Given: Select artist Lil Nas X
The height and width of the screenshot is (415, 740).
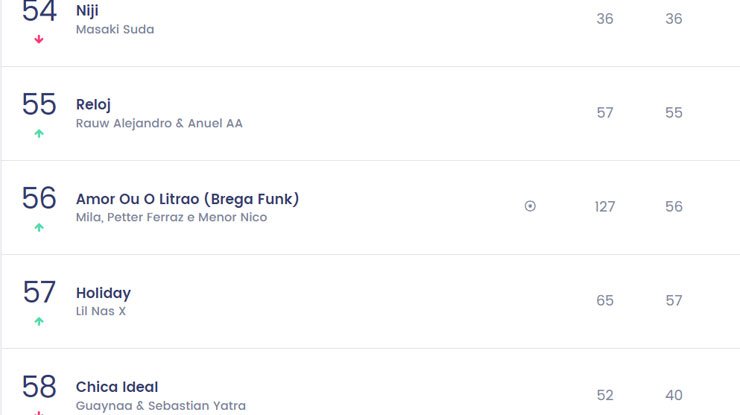Looking at the screenshot, I should [101, 311].
